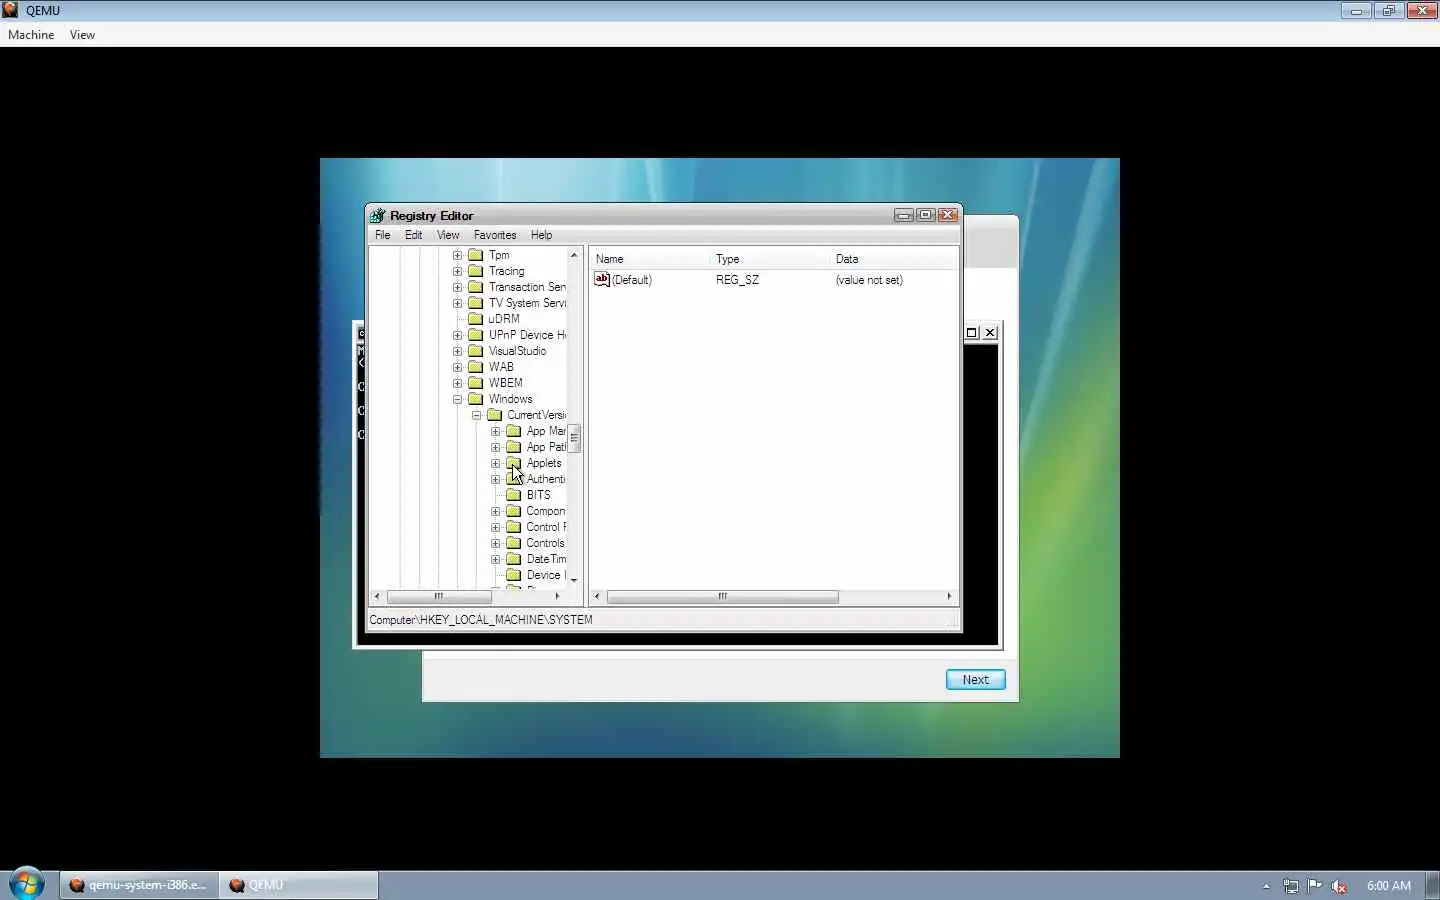Click values pane horizontal scrollbar thumb
This screenshot has width=1440, height=900.
point(722,596)
